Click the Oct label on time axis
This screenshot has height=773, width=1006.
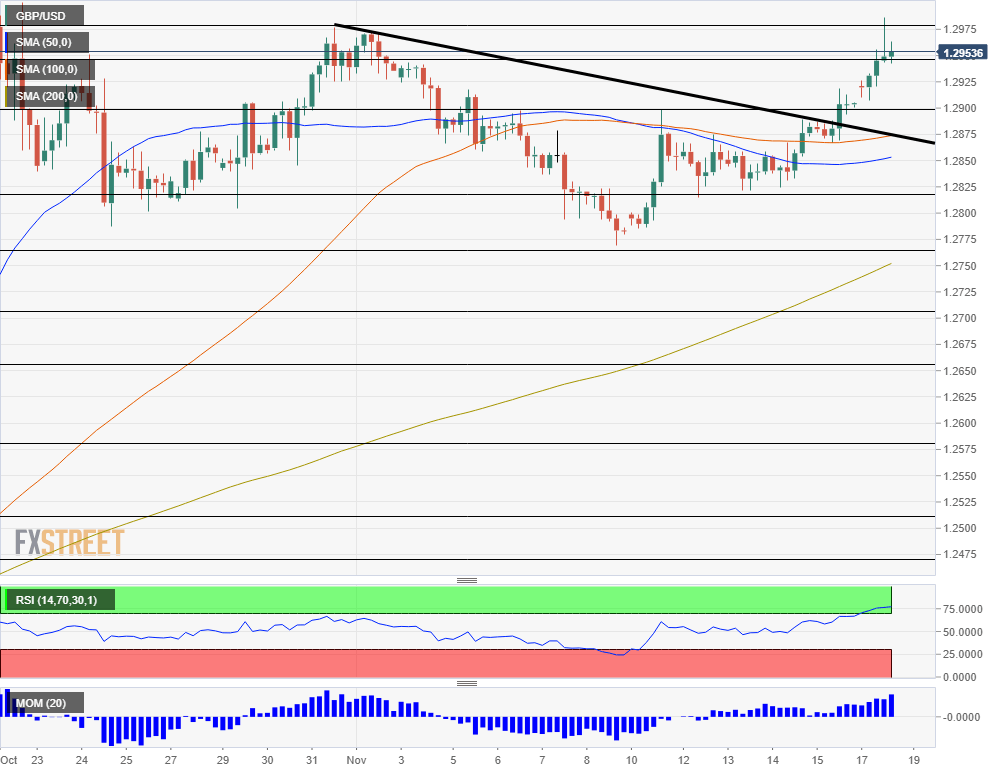pyautogui.click(x=9, y=760)
